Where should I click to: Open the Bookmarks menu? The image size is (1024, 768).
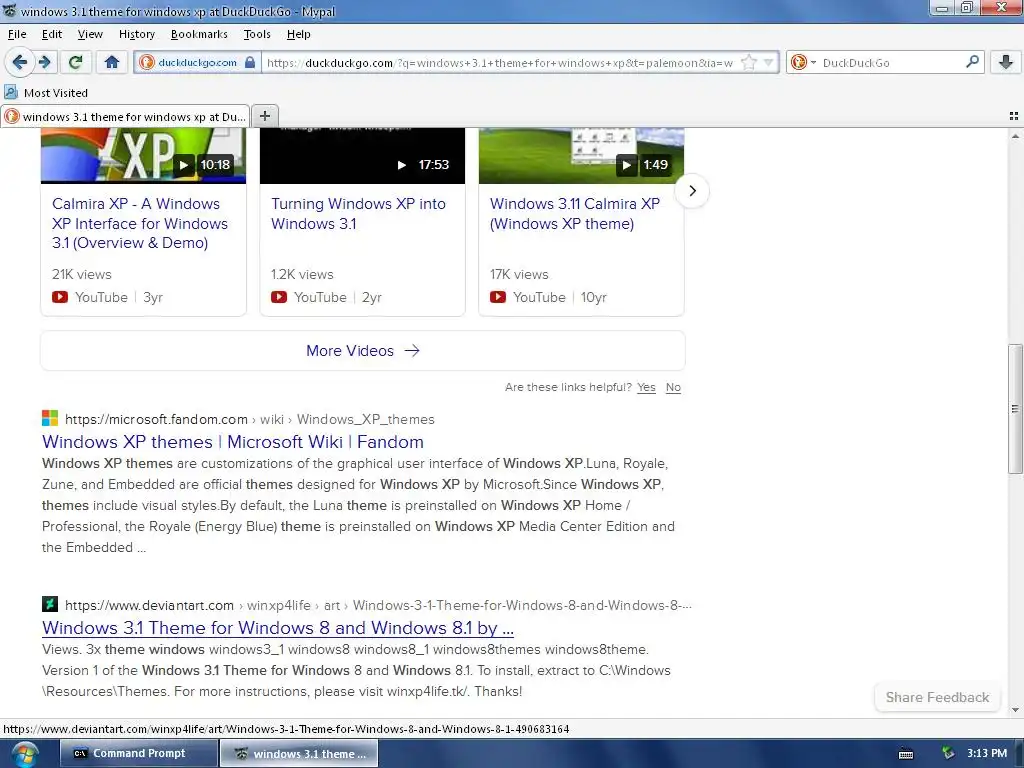[x=199, y=34]
